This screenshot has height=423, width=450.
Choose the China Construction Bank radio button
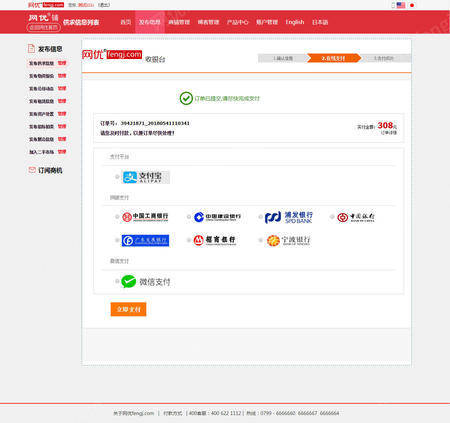[189, 217]
